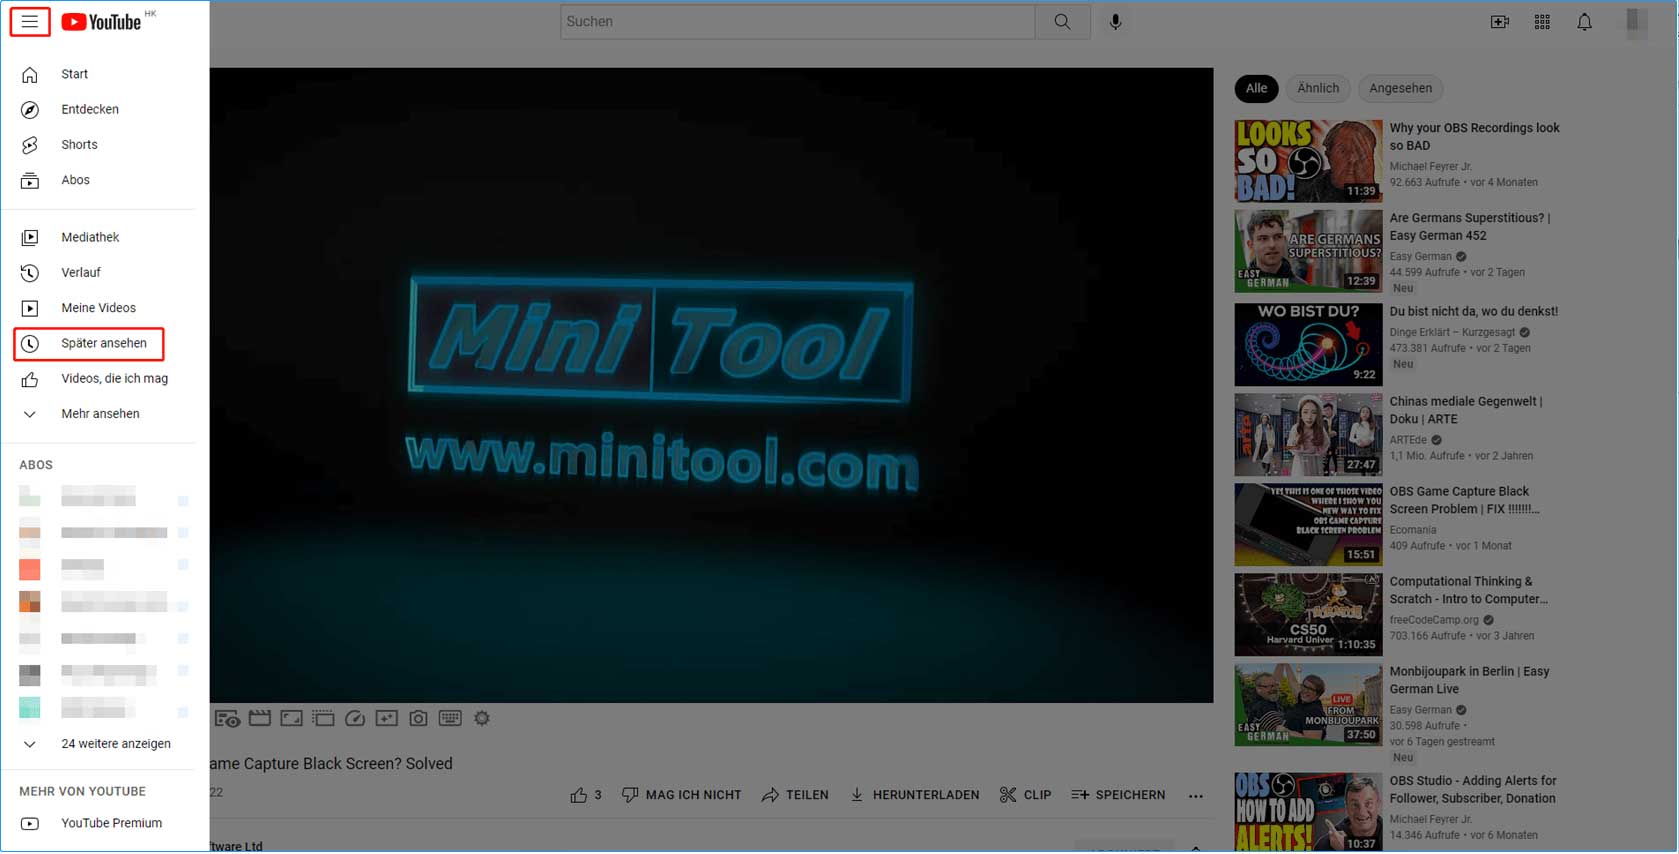Click the ARTEde channel name
The height and width of the screenshot is (854, 1679).
click(x=1407, y=440)
